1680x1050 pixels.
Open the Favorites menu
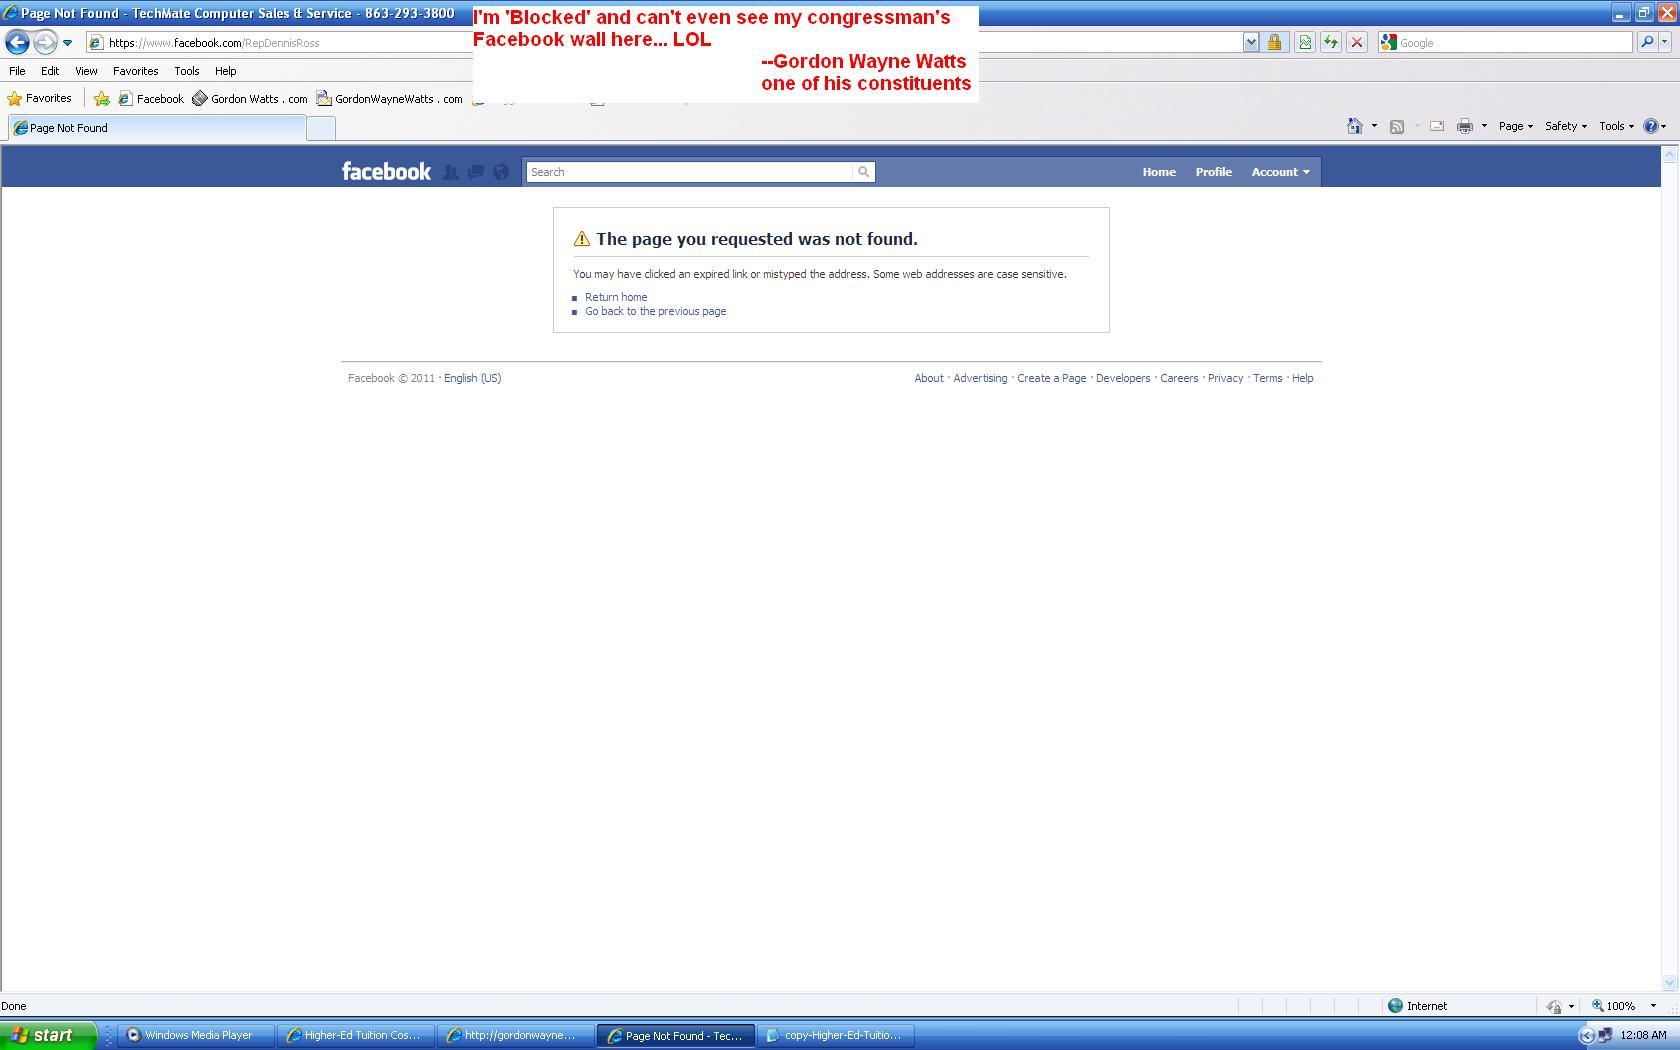click(x=135, y=71)
